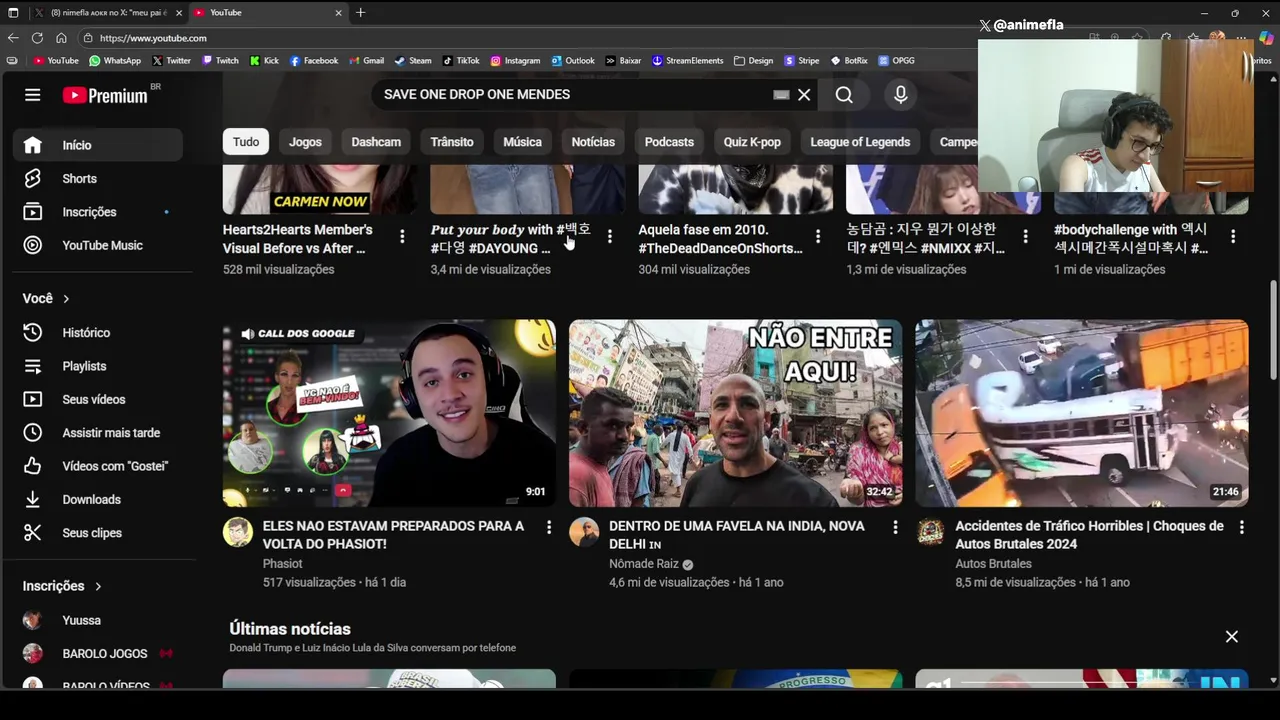The height and width of the screenshot is (720, 1280).
Task: Click the Donald Trump e Lula news line
Action: (372, 648)
